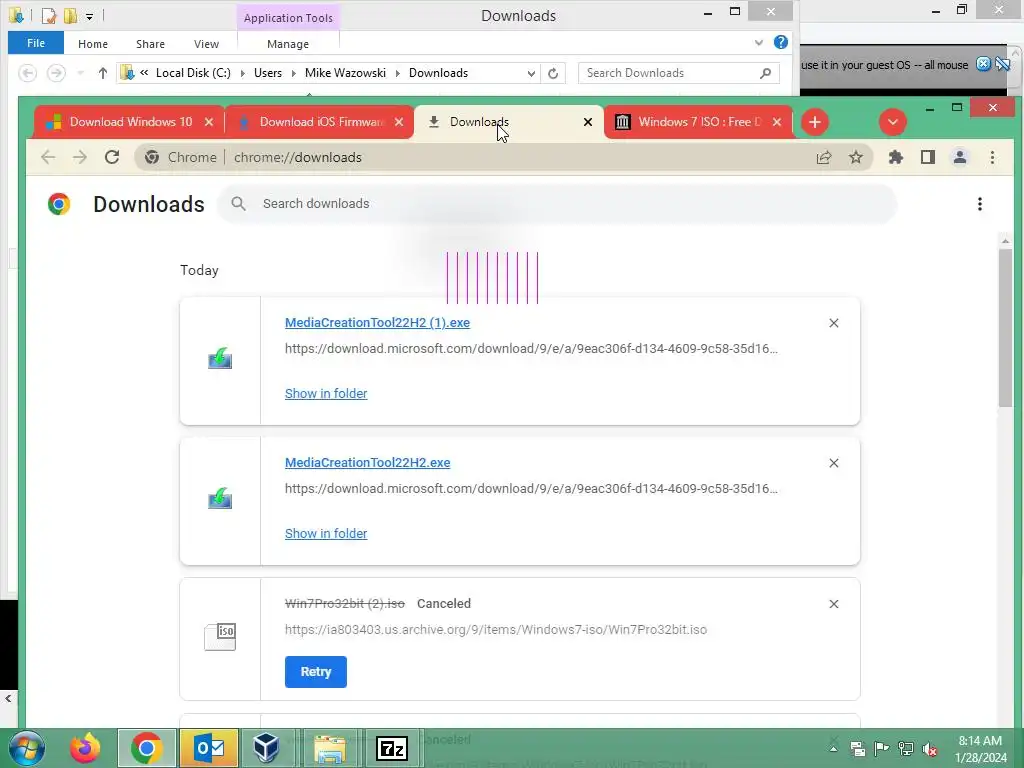Go up one folder in Explorer

103,73
